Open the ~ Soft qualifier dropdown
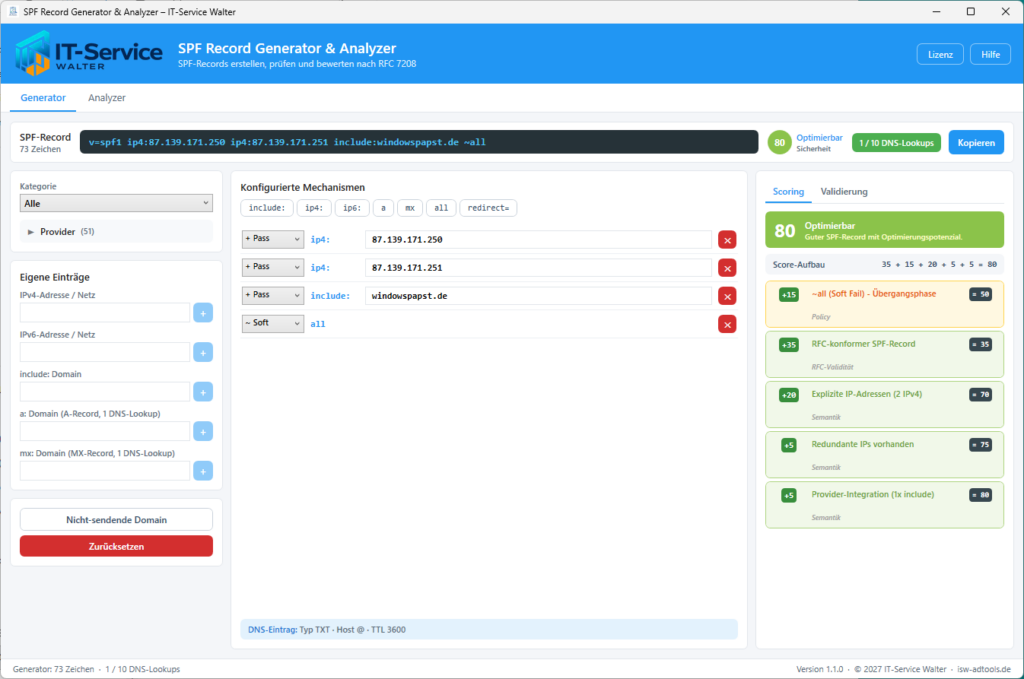This screenshot has height=679, width=1024. pyautogui.click(x=272, y=323)
